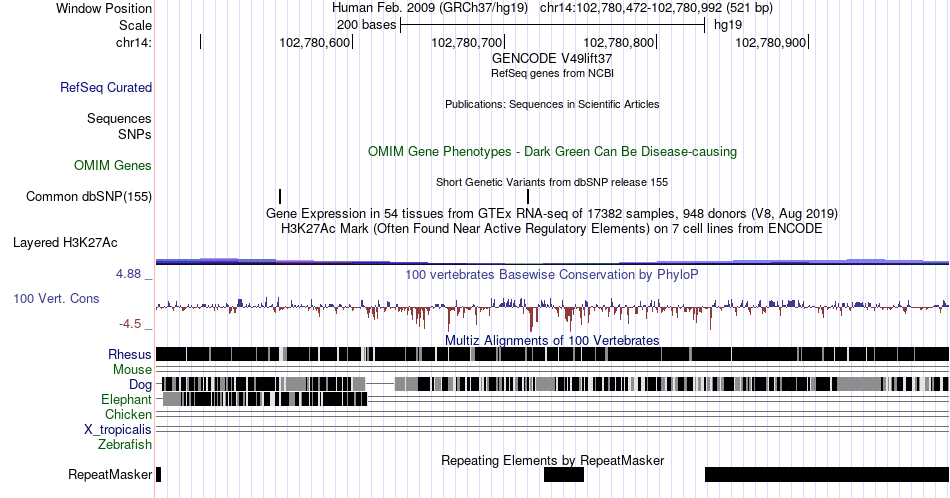Open the OMIM Genes track label
The width and height of the screenshot is (950, 498).
pyautogui.click(x=112, y=165)
